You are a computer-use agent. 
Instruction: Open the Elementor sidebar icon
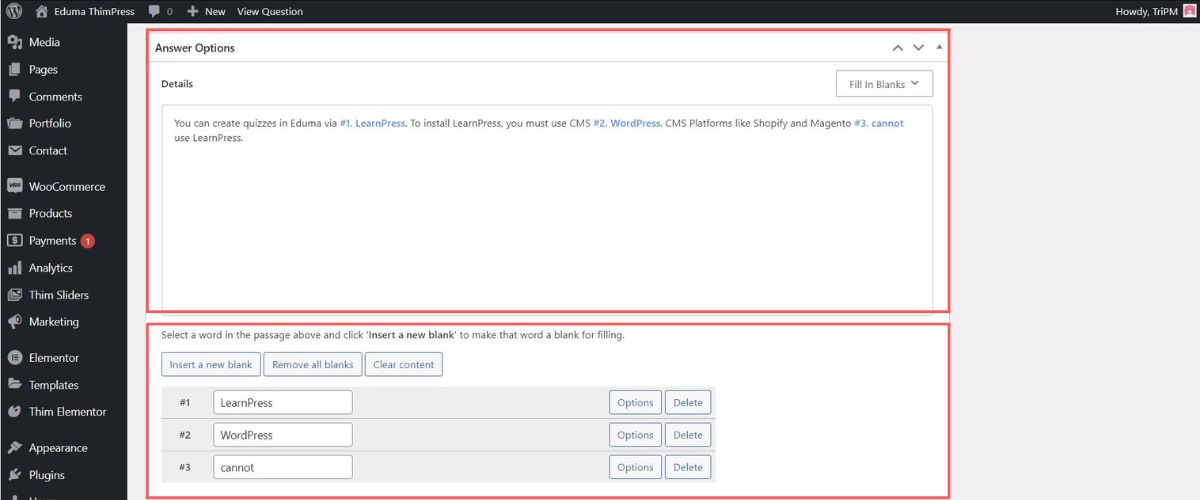[15, 357]
